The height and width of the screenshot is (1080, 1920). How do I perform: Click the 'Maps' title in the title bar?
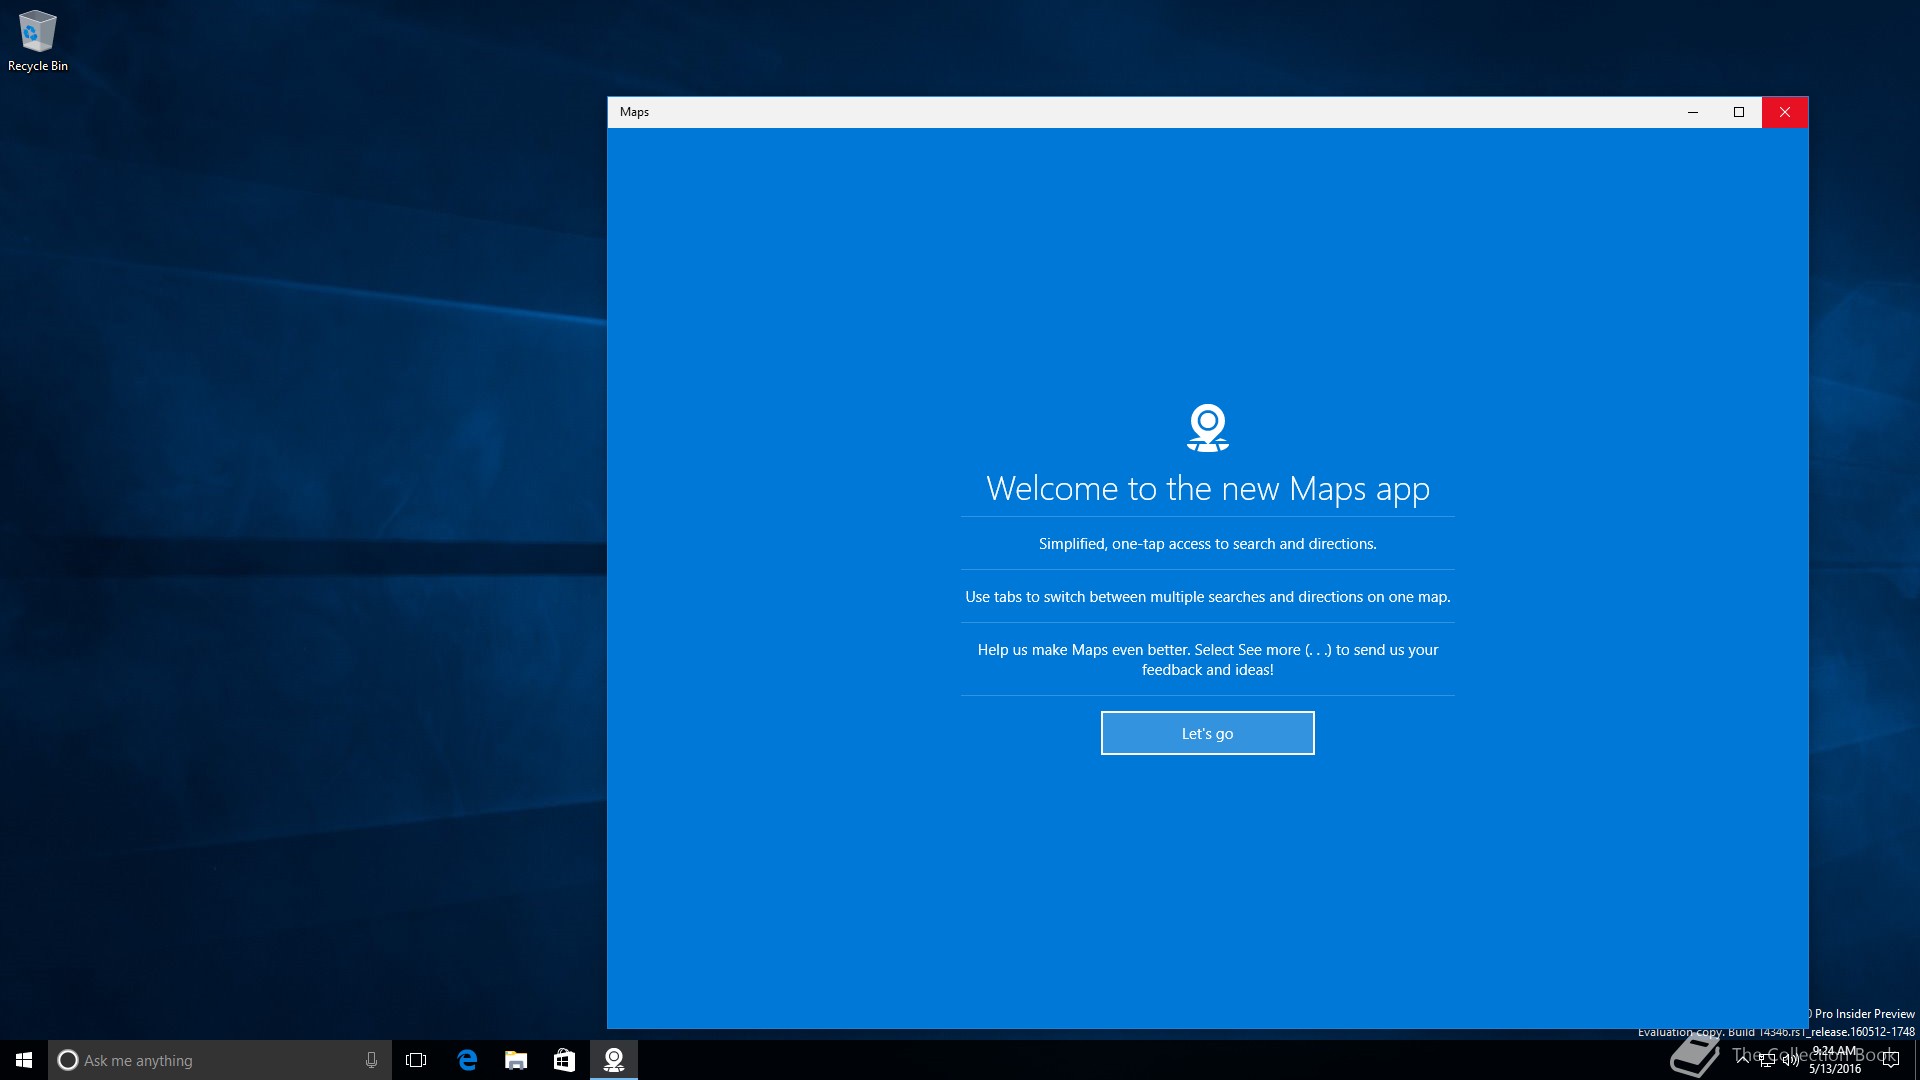pos(634,112)
